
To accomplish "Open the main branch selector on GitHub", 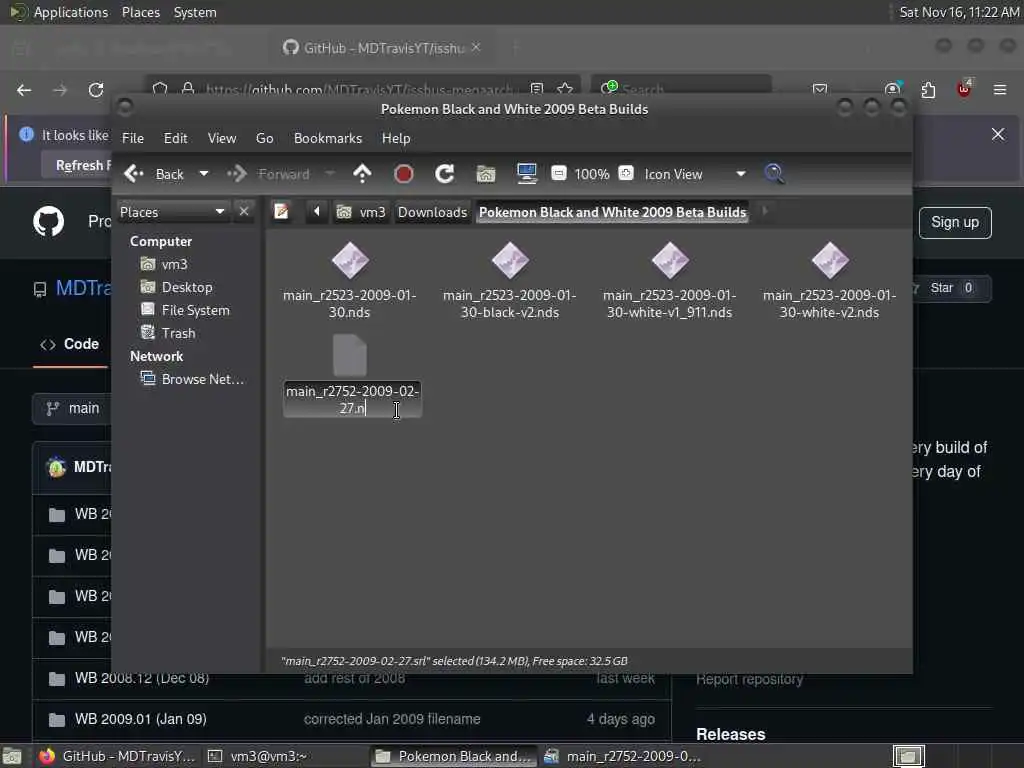I will click(72, 409).
